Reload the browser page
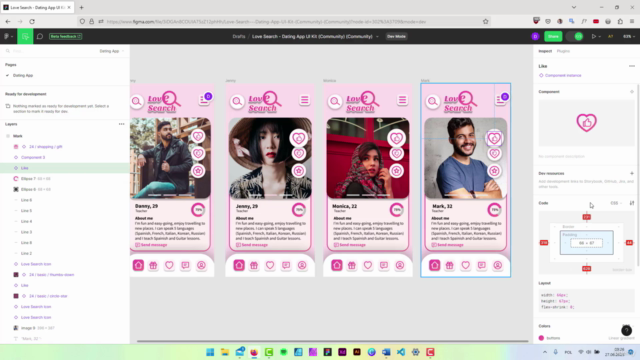 32,21
